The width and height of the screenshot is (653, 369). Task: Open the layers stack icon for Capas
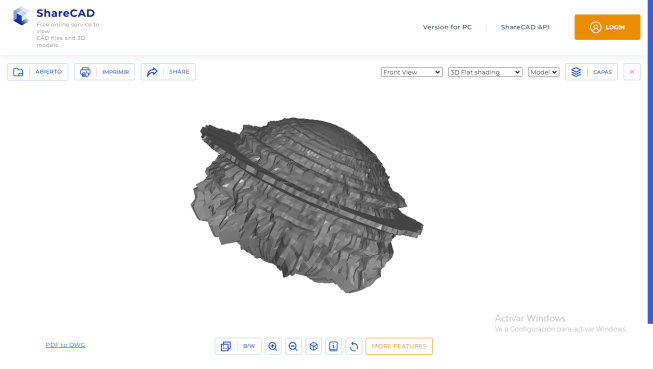pos(576,72)
